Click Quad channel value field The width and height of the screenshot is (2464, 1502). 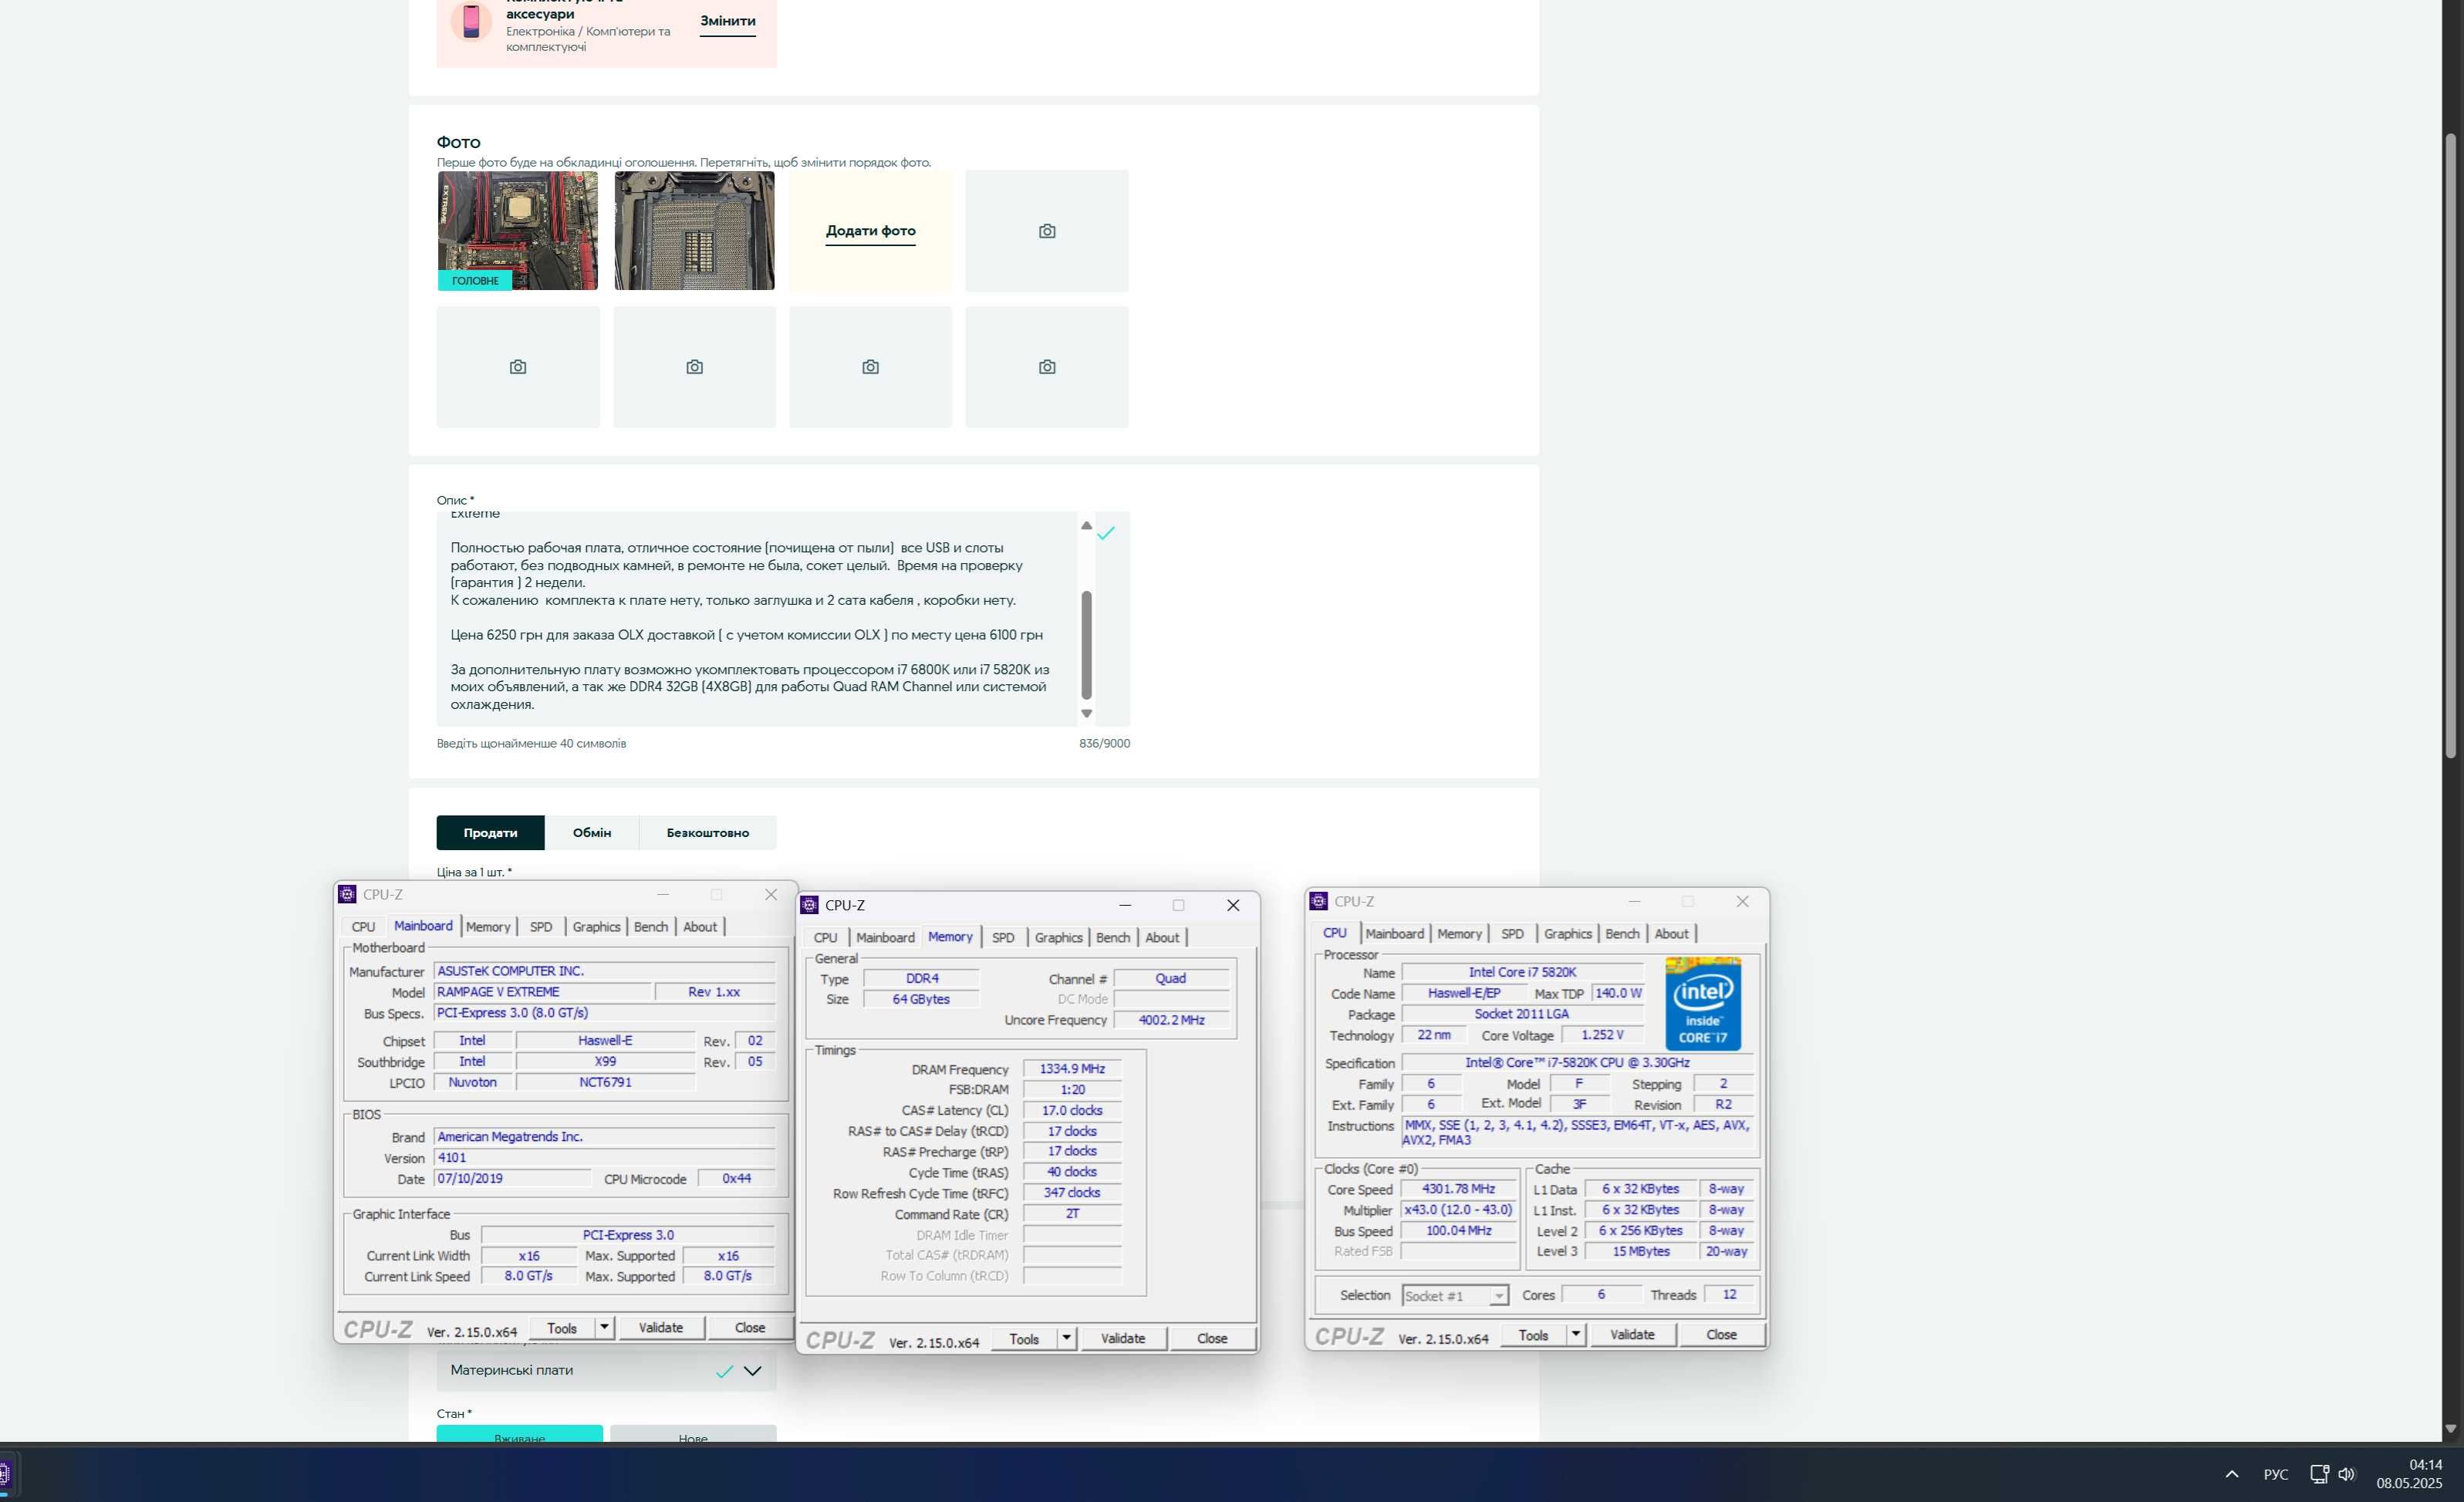(x=1171, y=978)
